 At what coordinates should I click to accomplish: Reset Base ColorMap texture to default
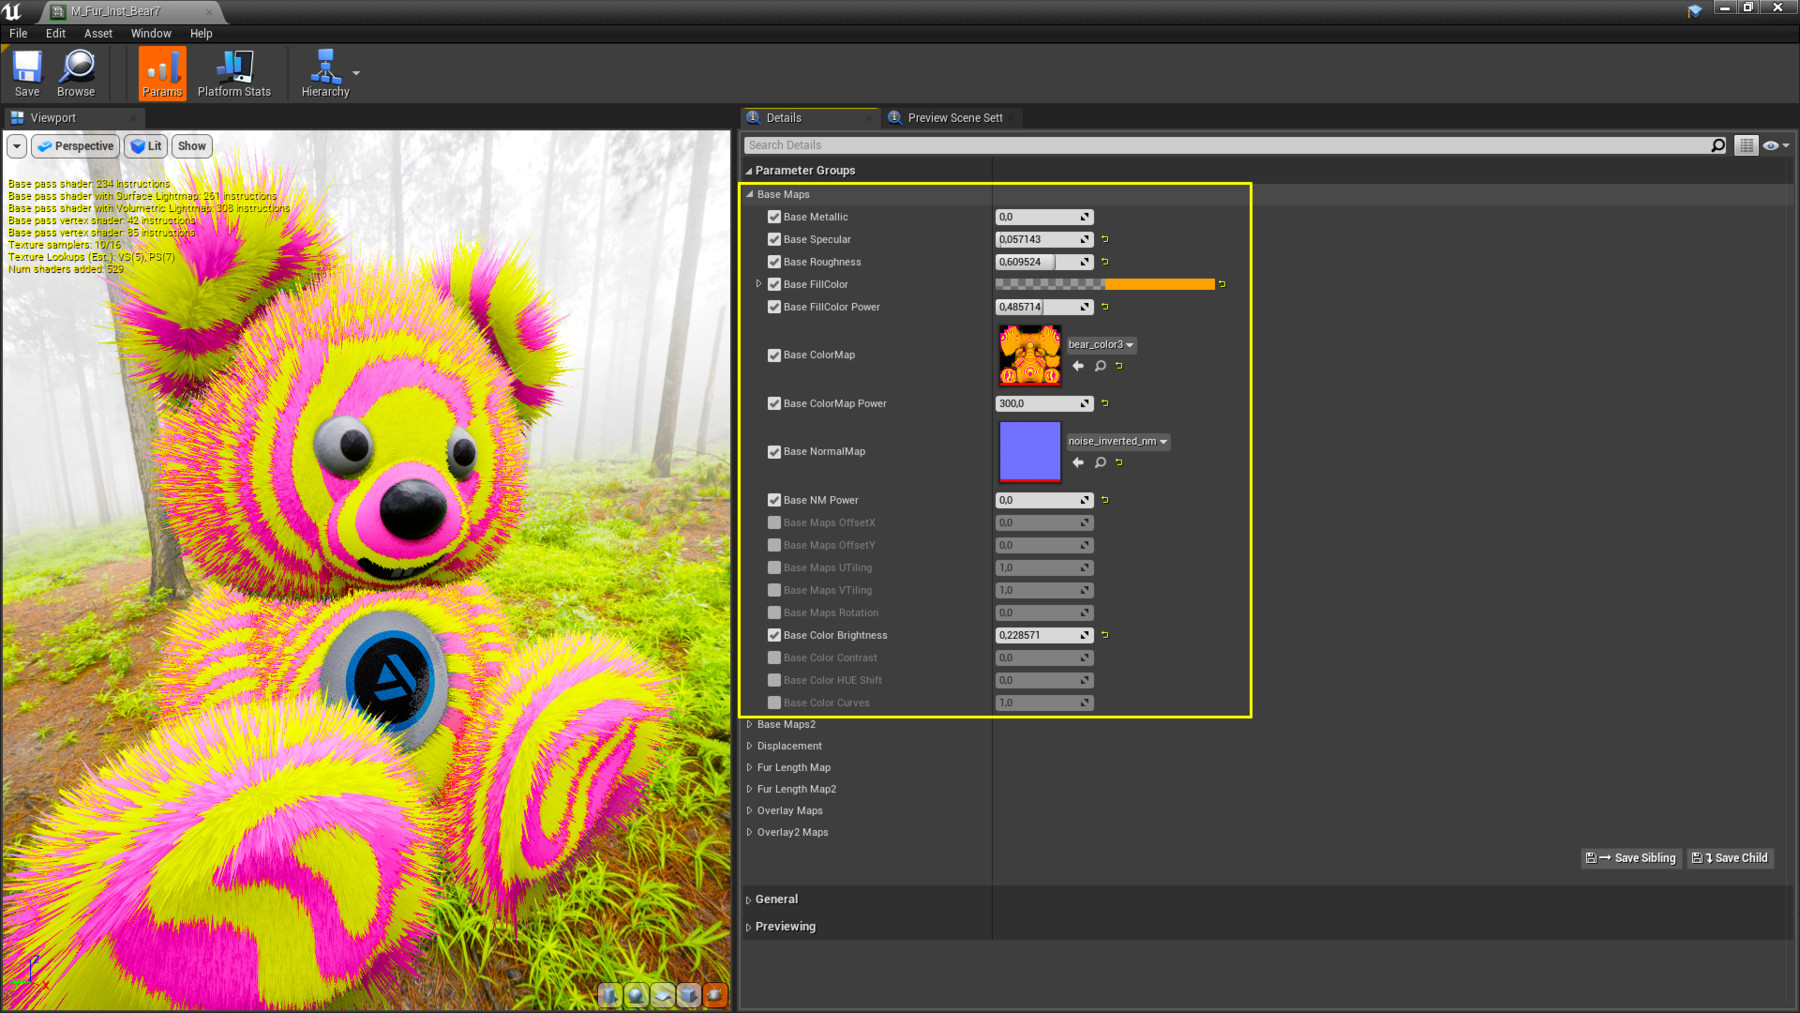1119,366
